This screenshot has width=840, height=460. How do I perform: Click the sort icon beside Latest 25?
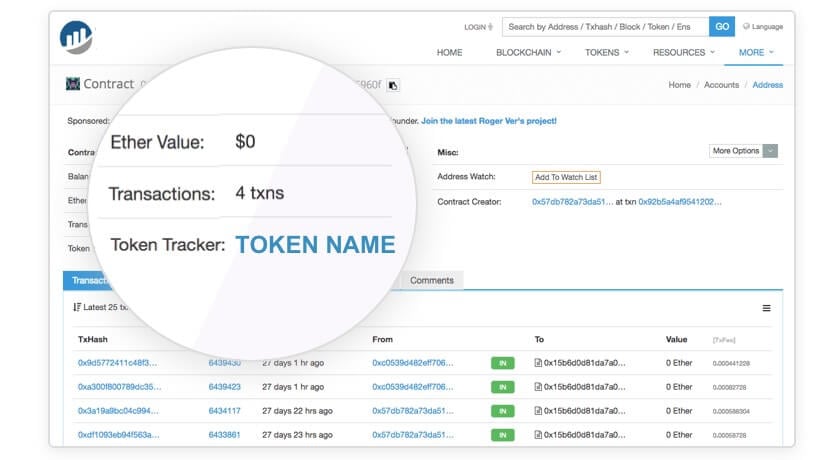point(77,307)
